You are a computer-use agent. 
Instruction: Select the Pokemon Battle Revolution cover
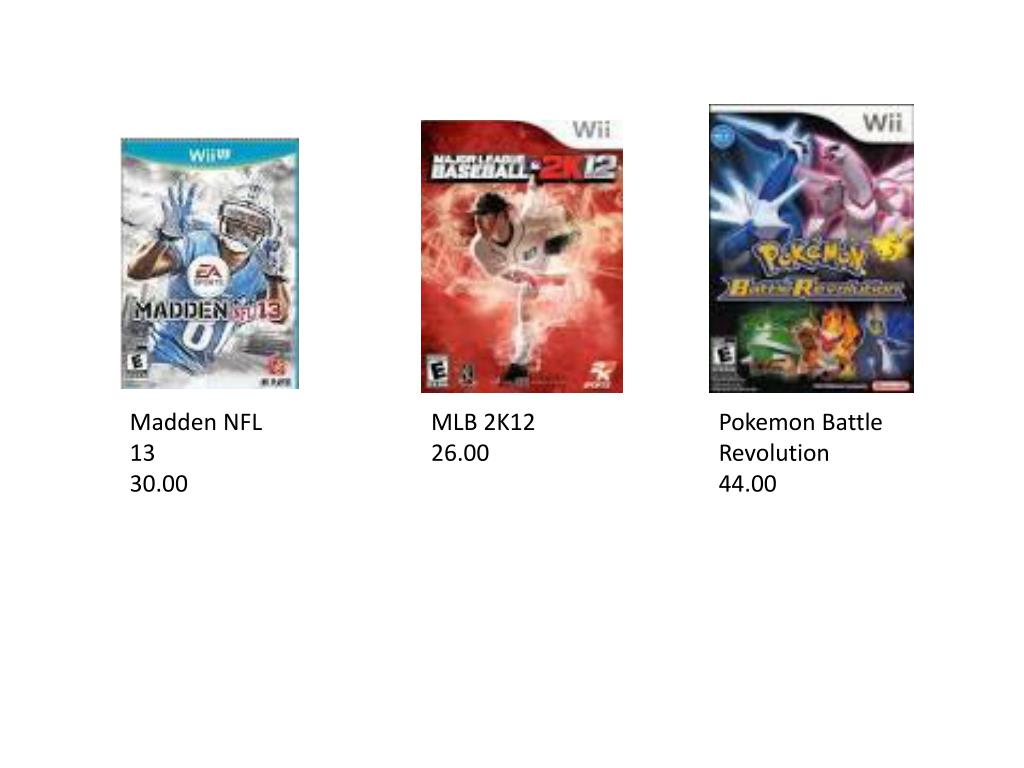tap(811, 248)
